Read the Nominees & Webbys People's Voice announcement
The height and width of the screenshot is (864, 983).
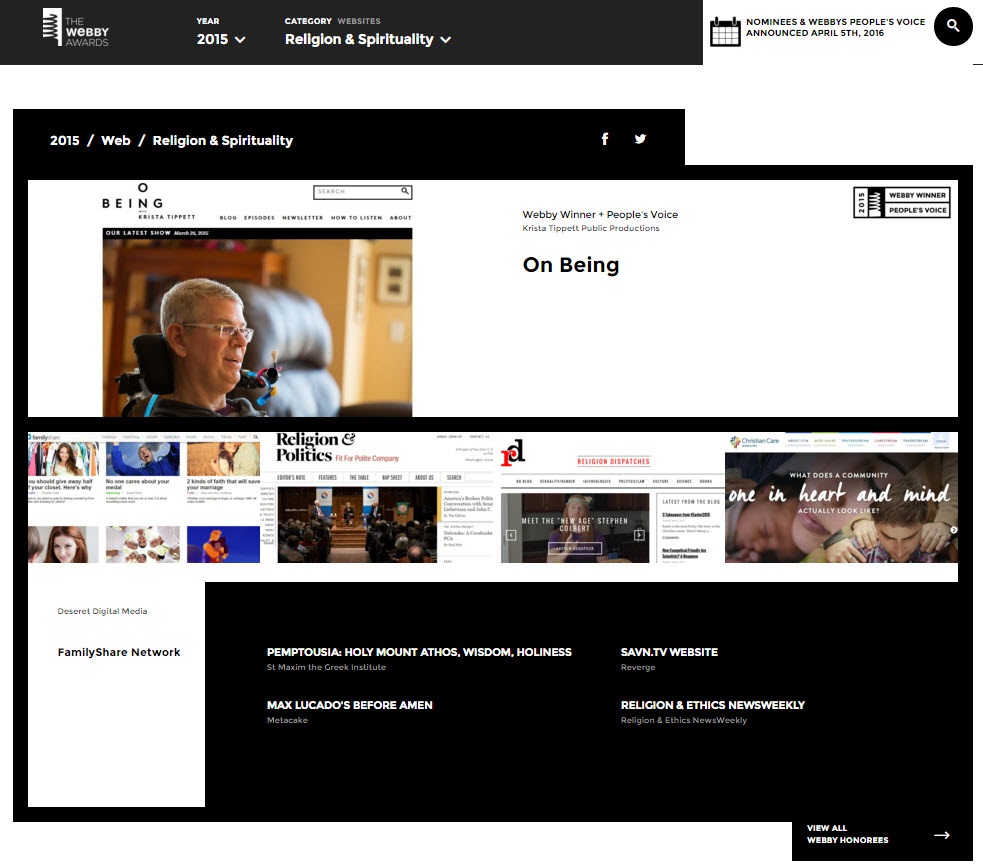click(x=835, y=27)
